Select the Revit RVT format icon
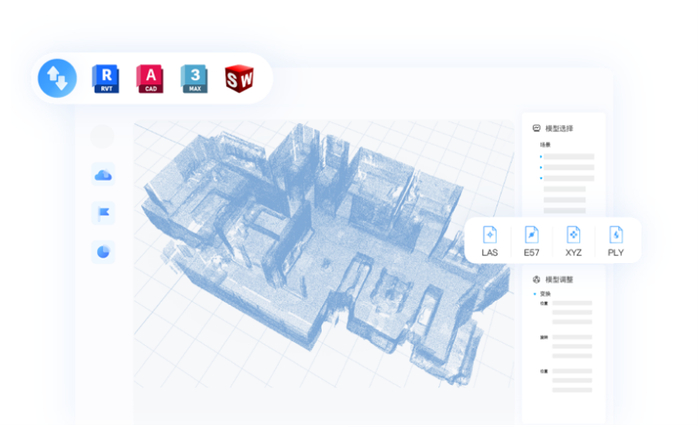The image size is (700, 427). (106, 79)
